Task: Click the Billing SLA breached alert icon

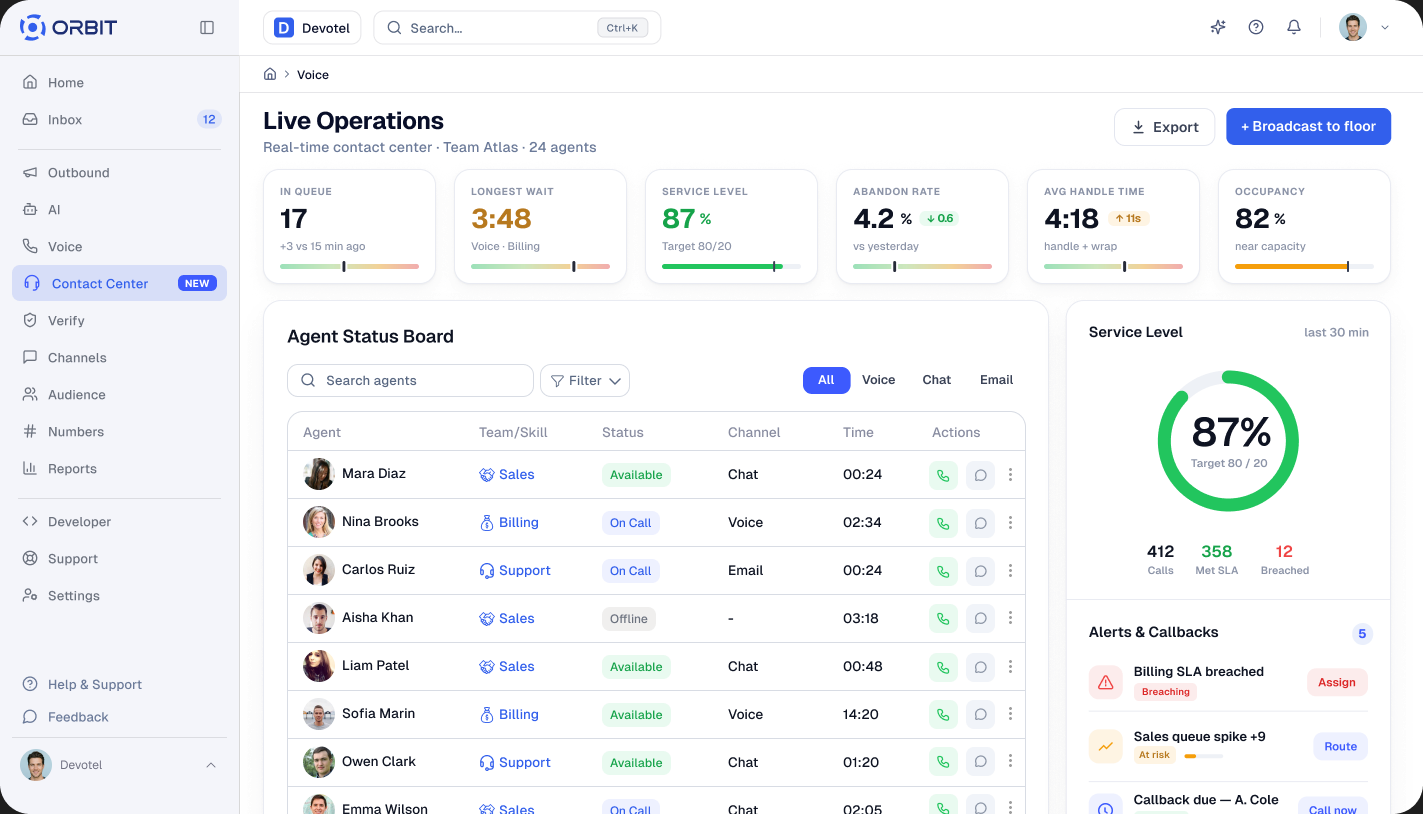Action: pyautogui.click(x=1106, y=682)
